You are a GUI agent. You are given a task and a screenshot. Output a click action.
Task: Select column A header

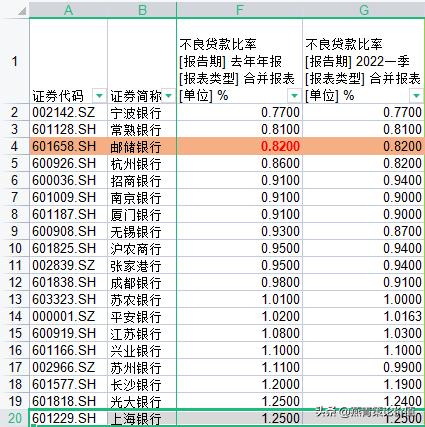click(68, 10)
